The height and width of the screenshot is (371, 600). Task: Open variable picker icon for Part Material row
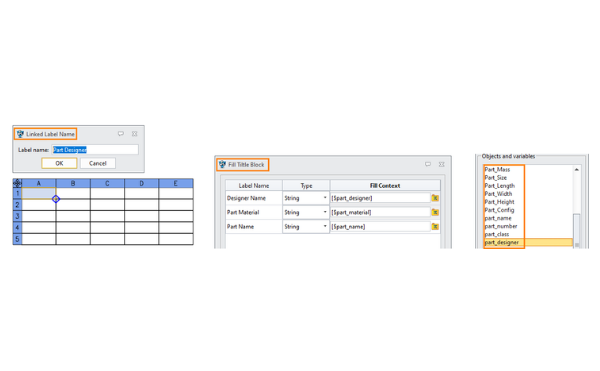pos(435,212)
